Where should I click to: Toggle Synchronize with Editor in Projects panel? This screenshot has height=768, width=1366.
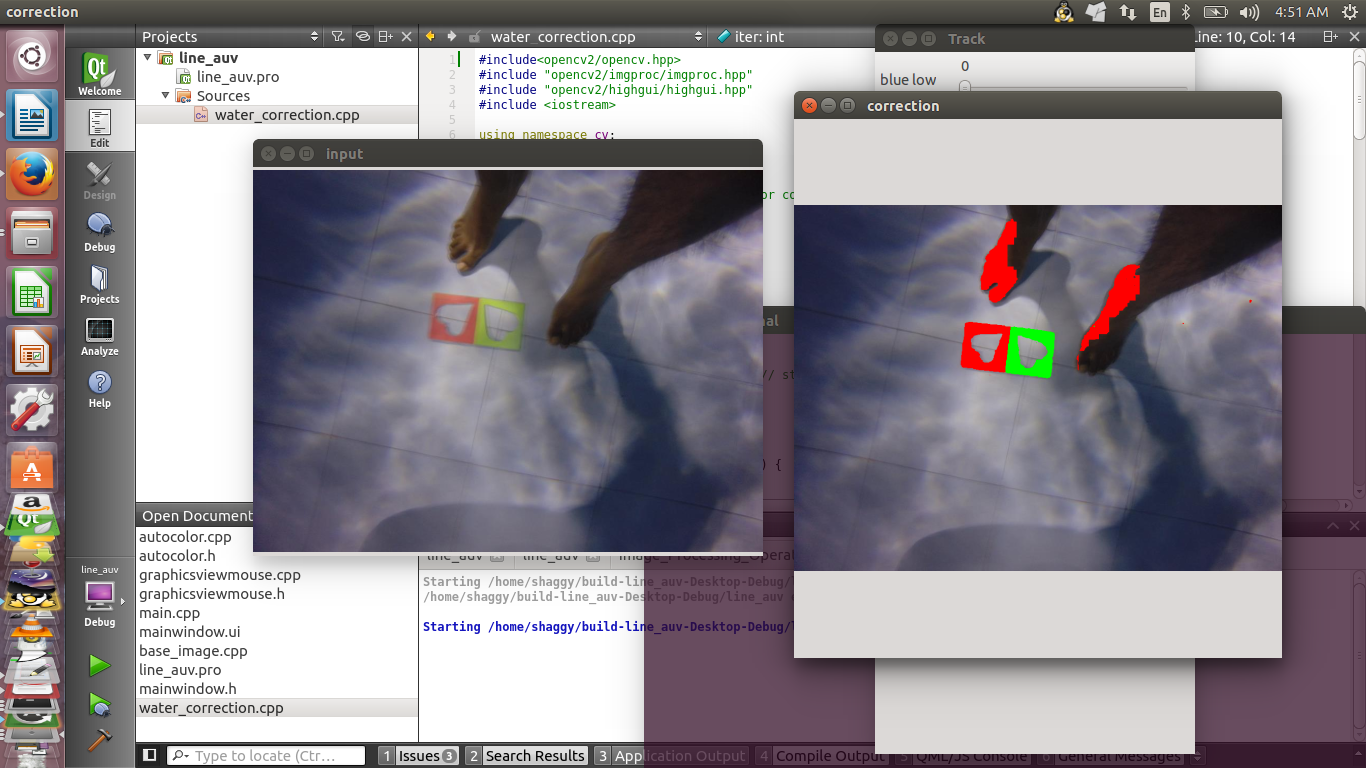click(x=363, y=36)
